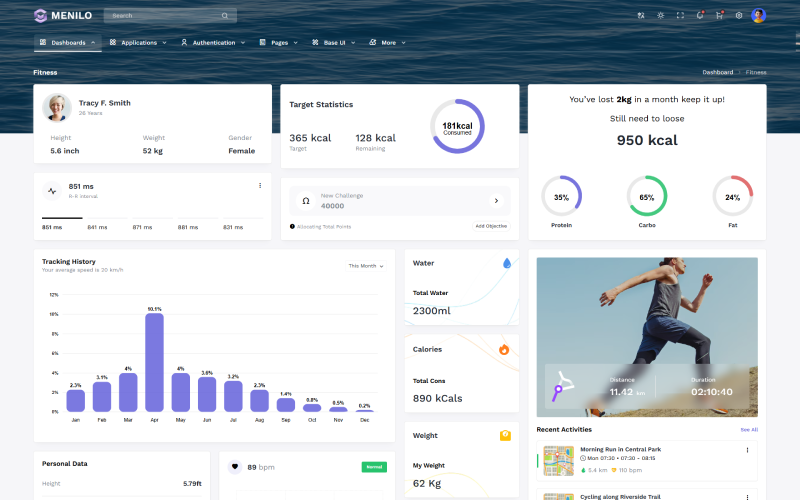Image resolution: width=800 pixels, height=500 pixels.
Task: Open the shopping cart icon
Action: click(x=719, y=15)
